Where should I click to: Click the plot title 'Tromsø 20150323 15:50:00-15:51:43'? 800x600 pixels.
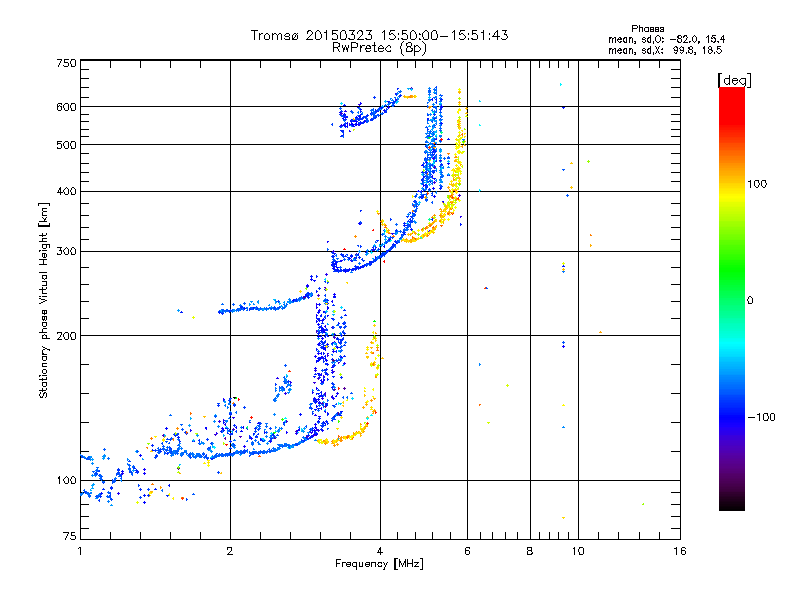point(379,35)
